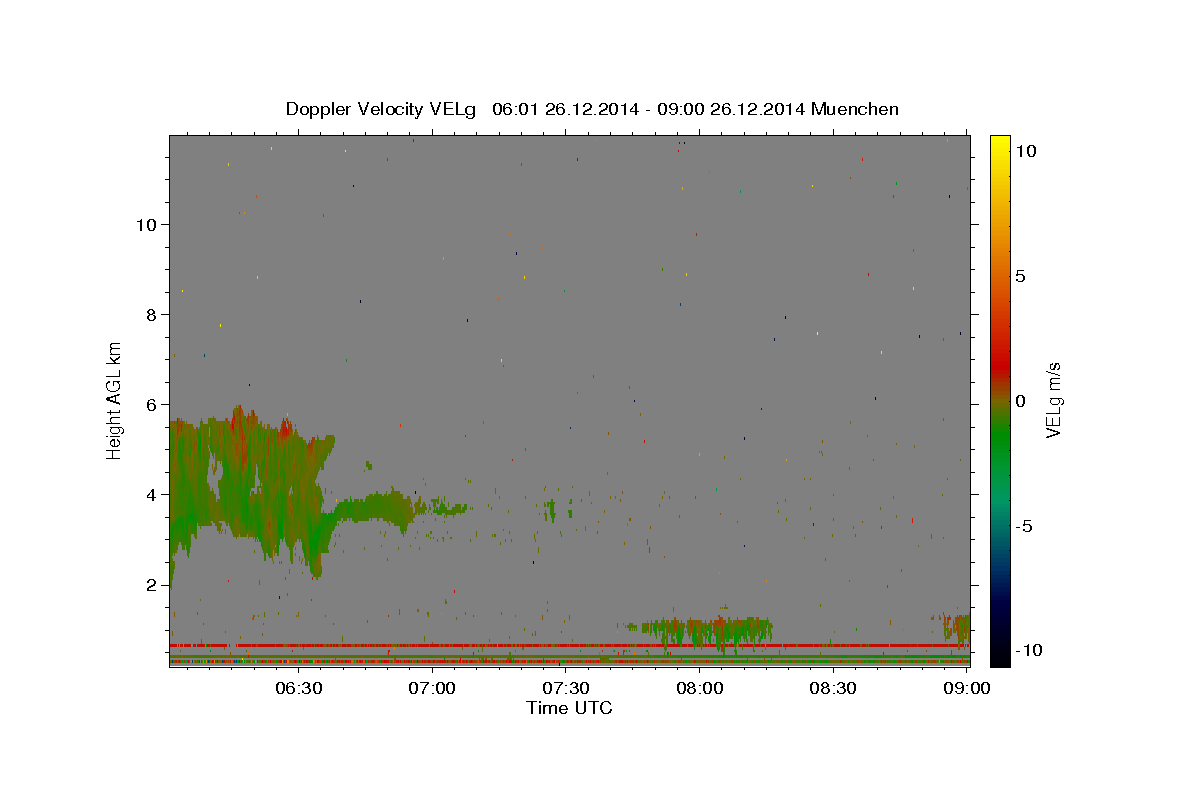Click the red horizontal band near ground level
Viewport: 1200px width, 800px height.
[x=569, y=645]
